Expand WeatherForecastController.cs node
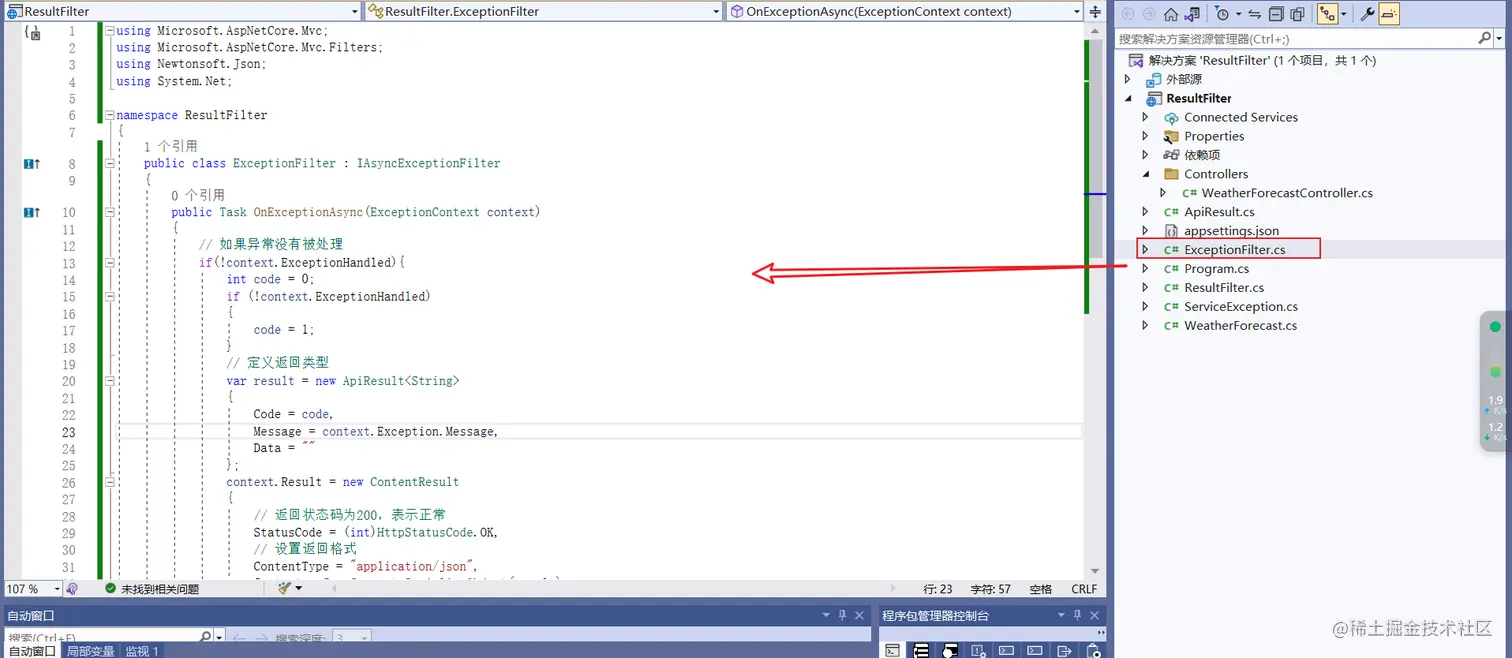 (1163, 193)
